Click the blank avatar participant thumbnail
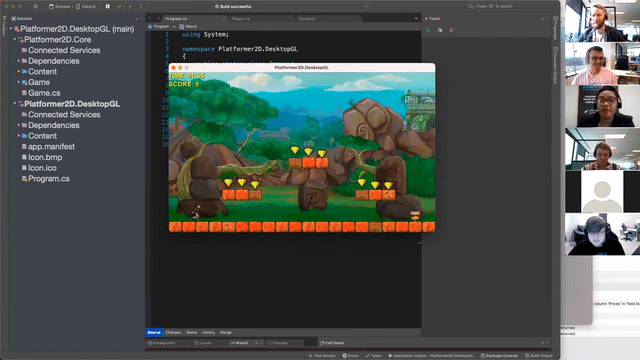Viewport: 640px width, 360px height. (602, 191)
